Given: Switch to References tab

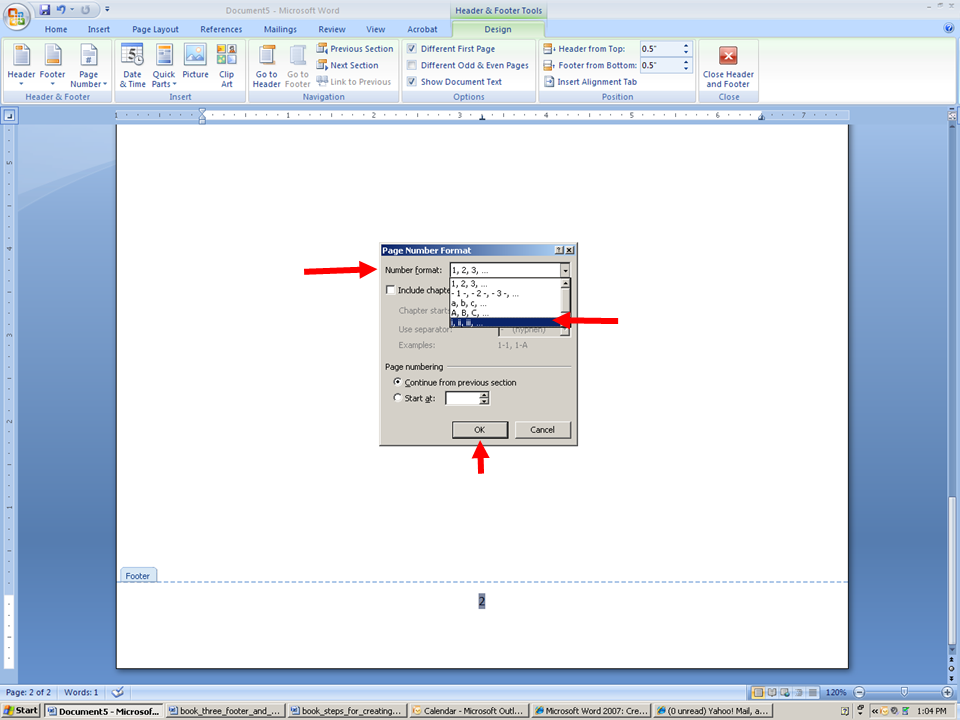Looking at the screenshot, I should tap(221, 29).
